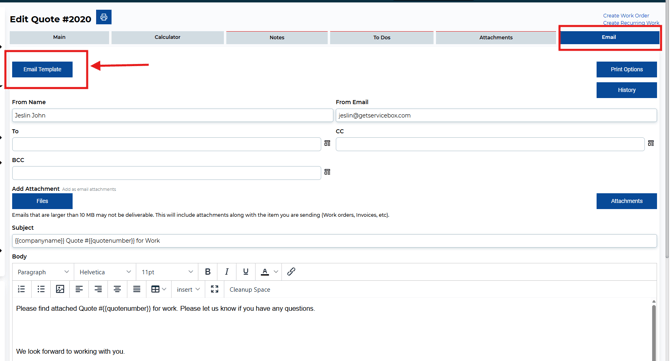Select the Email tab
Viewport: 670px width, 361px height.
coord(609,37)
